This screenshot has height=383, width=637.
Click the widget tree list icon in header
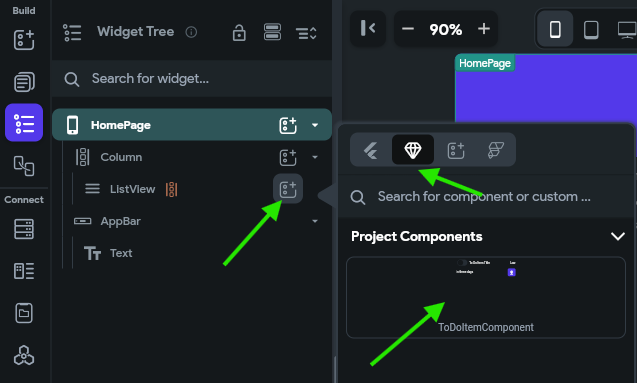click(72, 32)
